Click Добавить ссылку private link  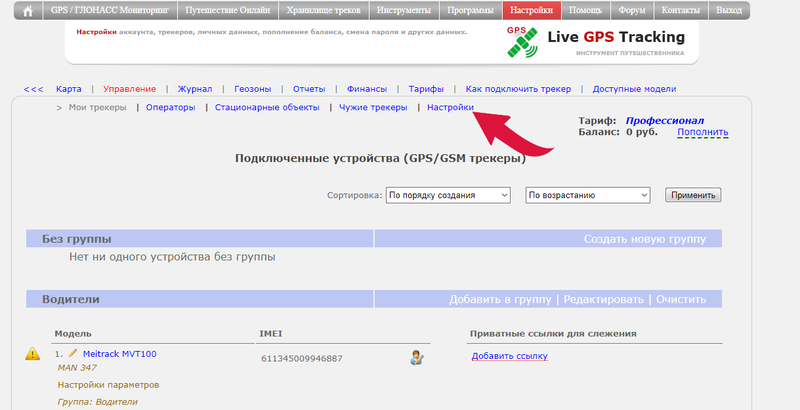[510, 356]
